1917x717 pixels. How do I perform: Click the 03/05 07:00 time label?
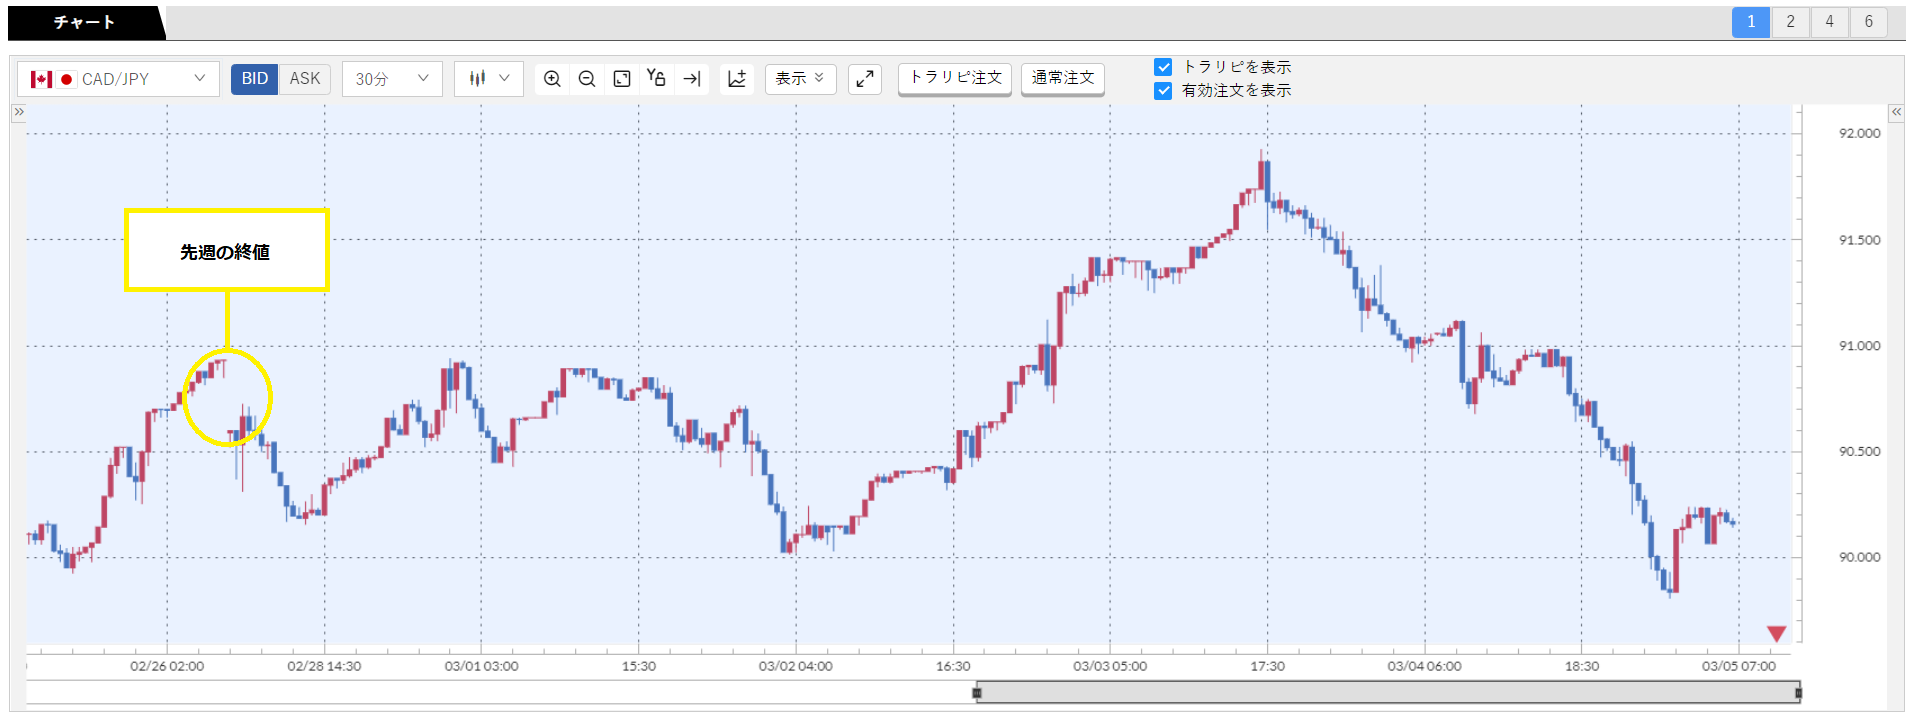tap(1739, 666)
